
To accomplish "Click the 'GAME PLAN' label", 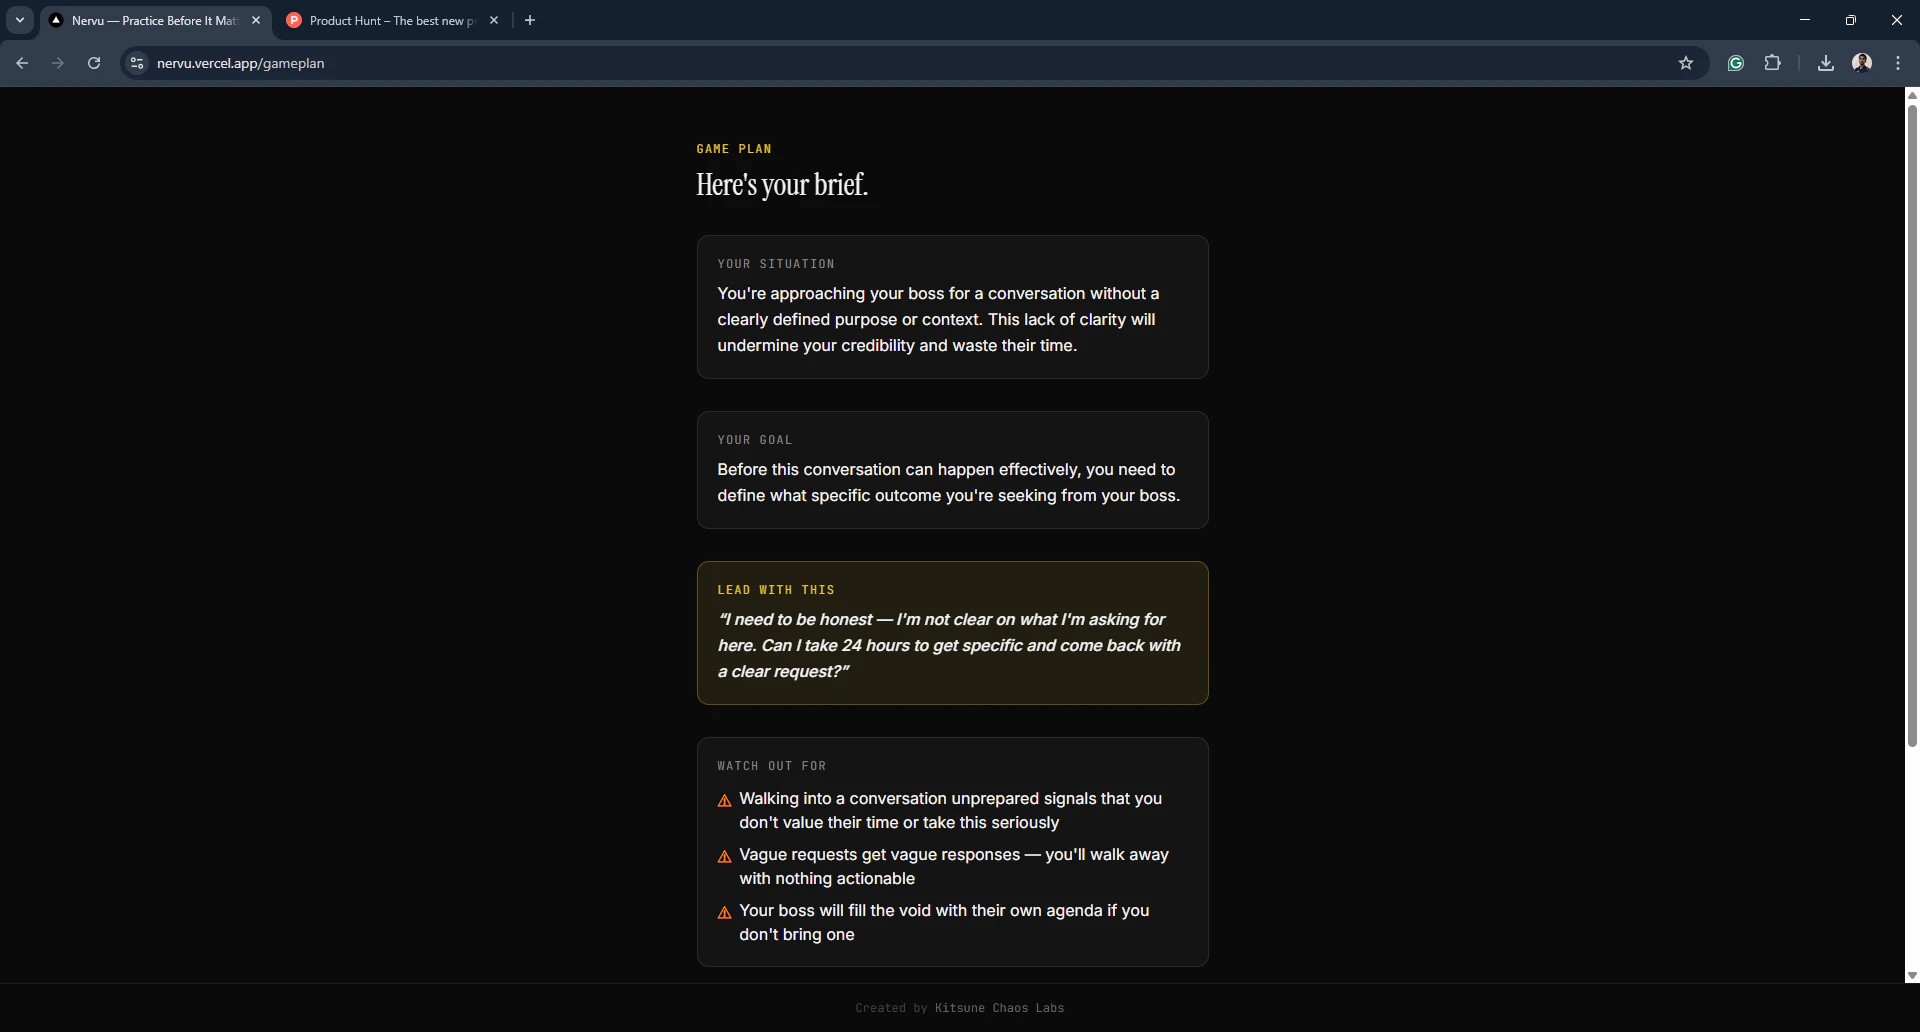I will coord(734,149).
